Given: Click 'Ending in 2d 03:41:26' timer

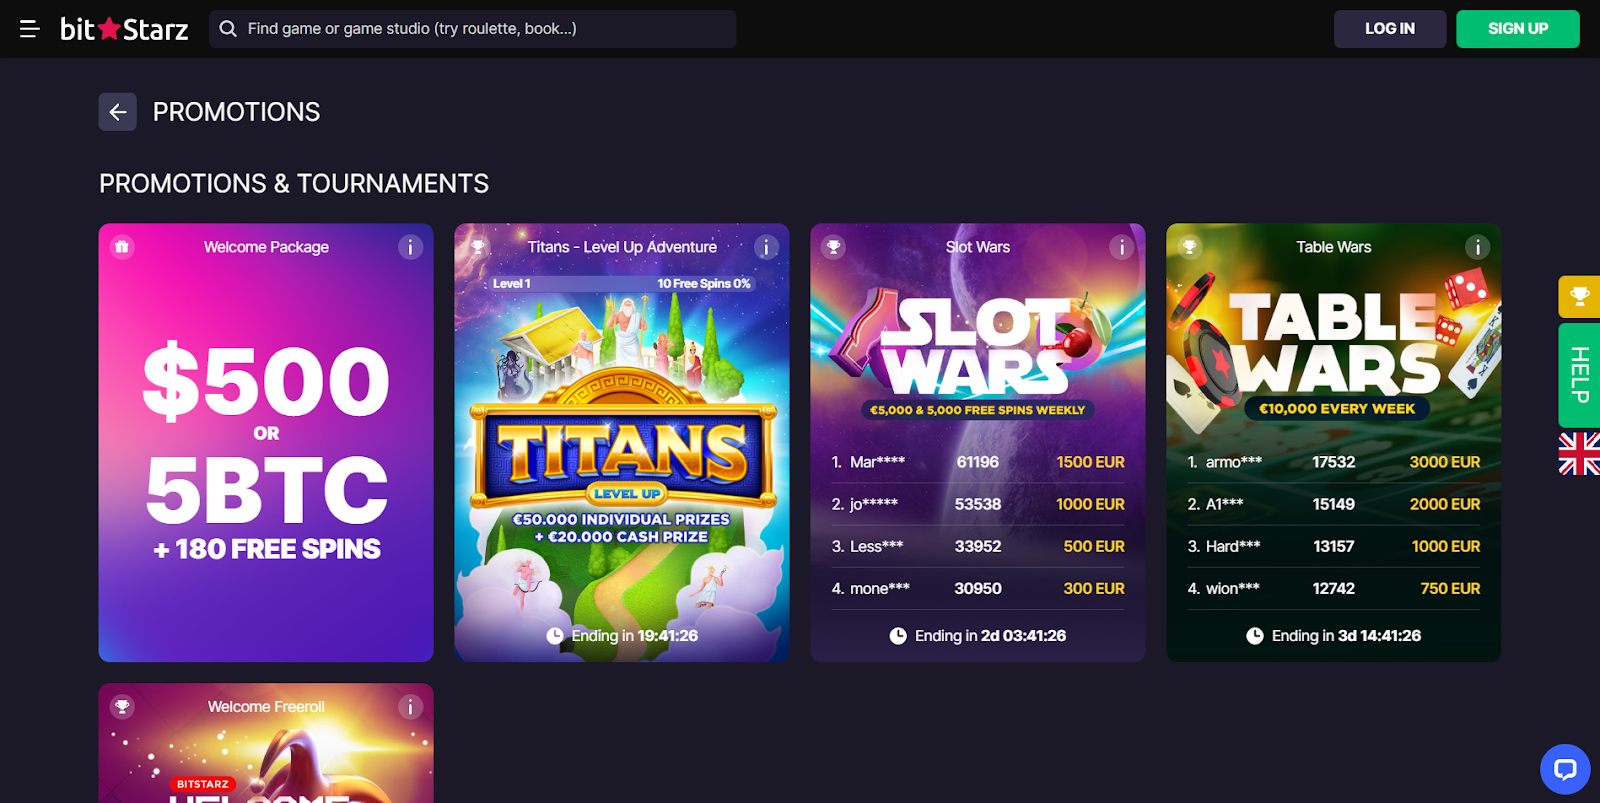Looking at the screenshot, I should [990, 636].
